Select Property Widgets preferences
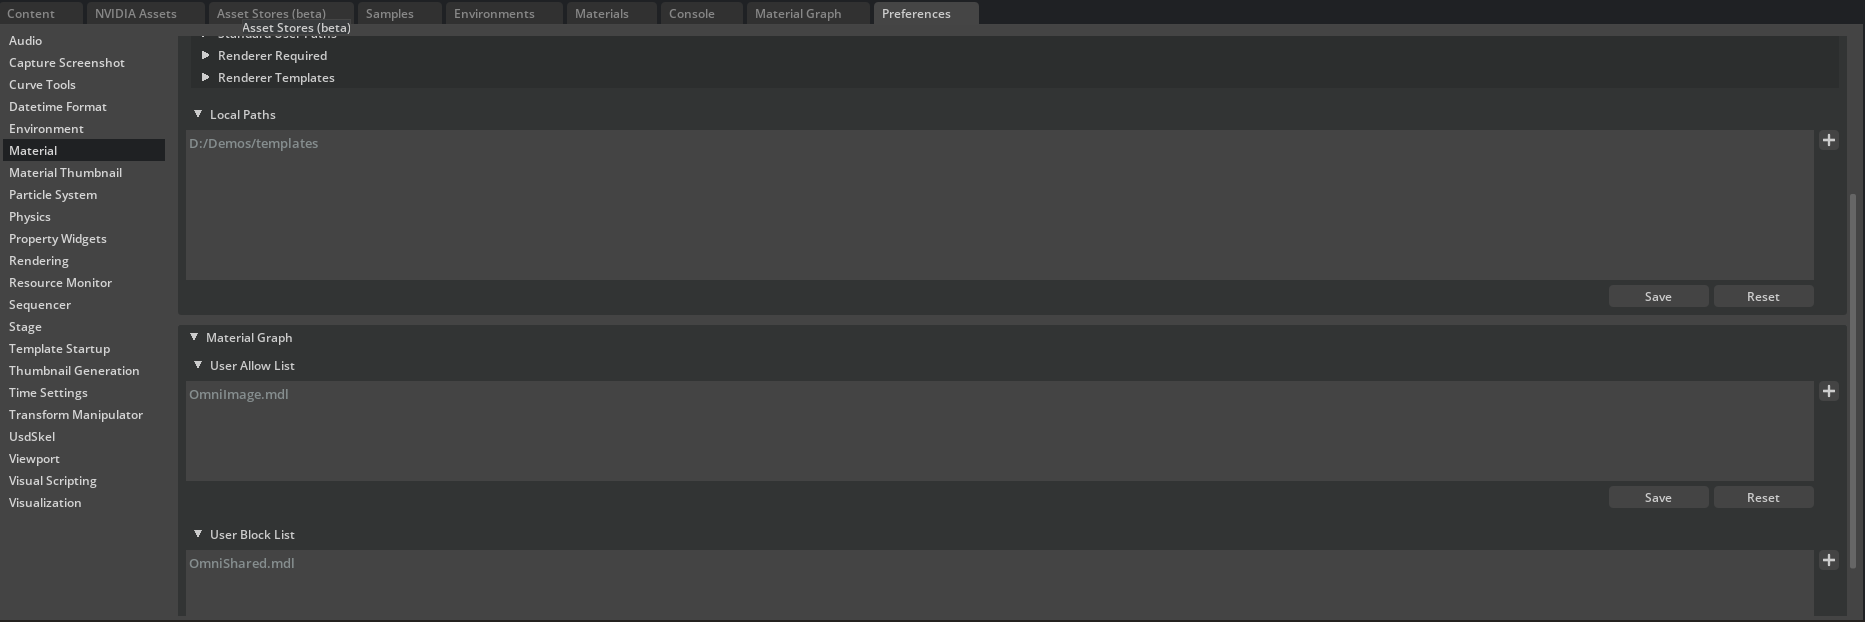This screenshot has height=622, width=1865. [x=84, y=238]
